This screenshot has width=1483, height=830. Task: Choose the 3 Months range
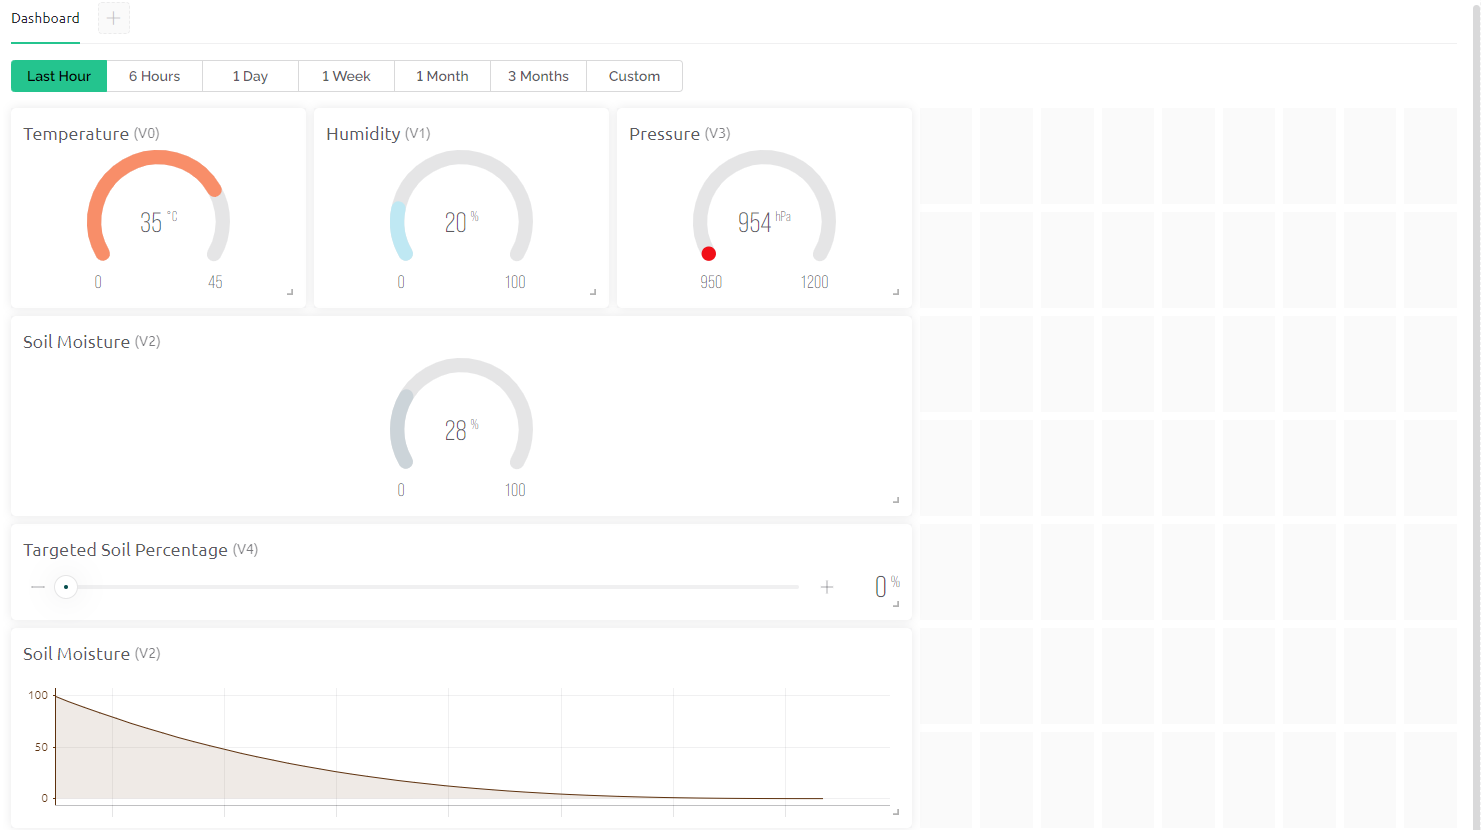[x=538, y=76]
